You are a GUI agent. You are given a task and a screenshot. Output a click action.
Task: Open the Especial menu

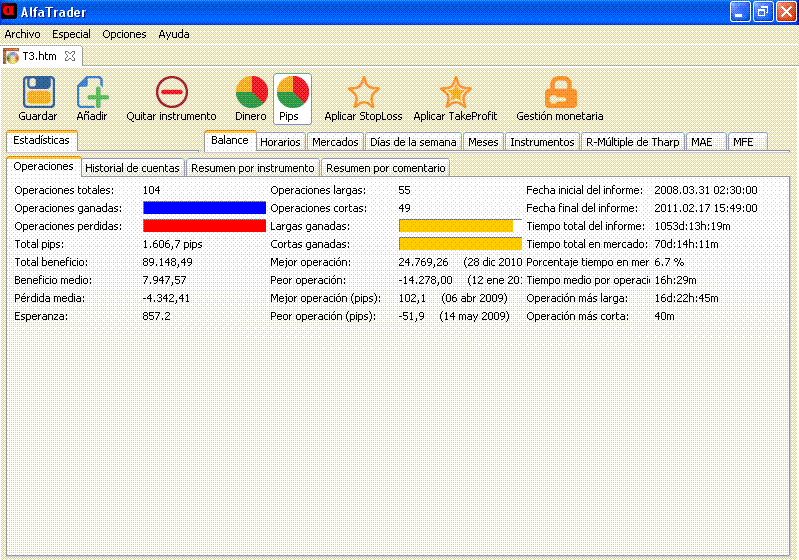point(71,34)
